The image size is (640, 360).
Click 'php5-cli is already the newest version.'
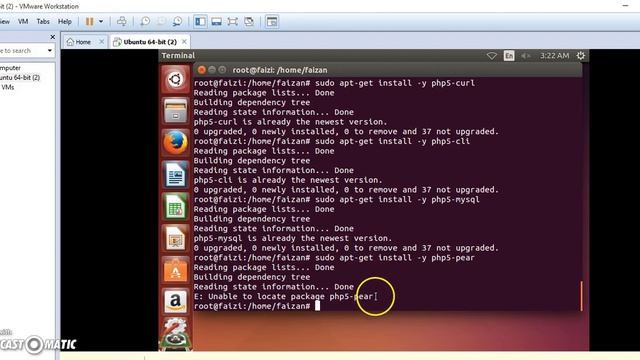(x=288, y=180)
